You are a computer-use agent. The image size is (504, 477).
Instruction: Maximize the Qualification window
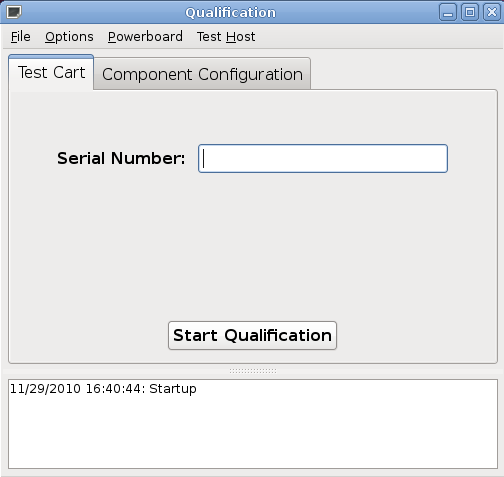(470, 12)
